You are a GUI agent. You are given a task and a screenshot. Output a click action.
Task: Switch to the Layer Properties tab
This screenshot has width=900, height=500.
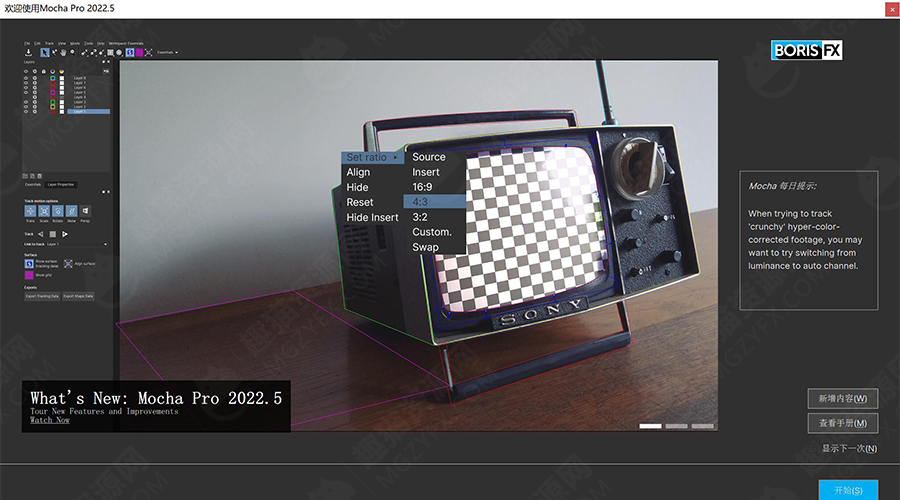(x=61, y=184)
